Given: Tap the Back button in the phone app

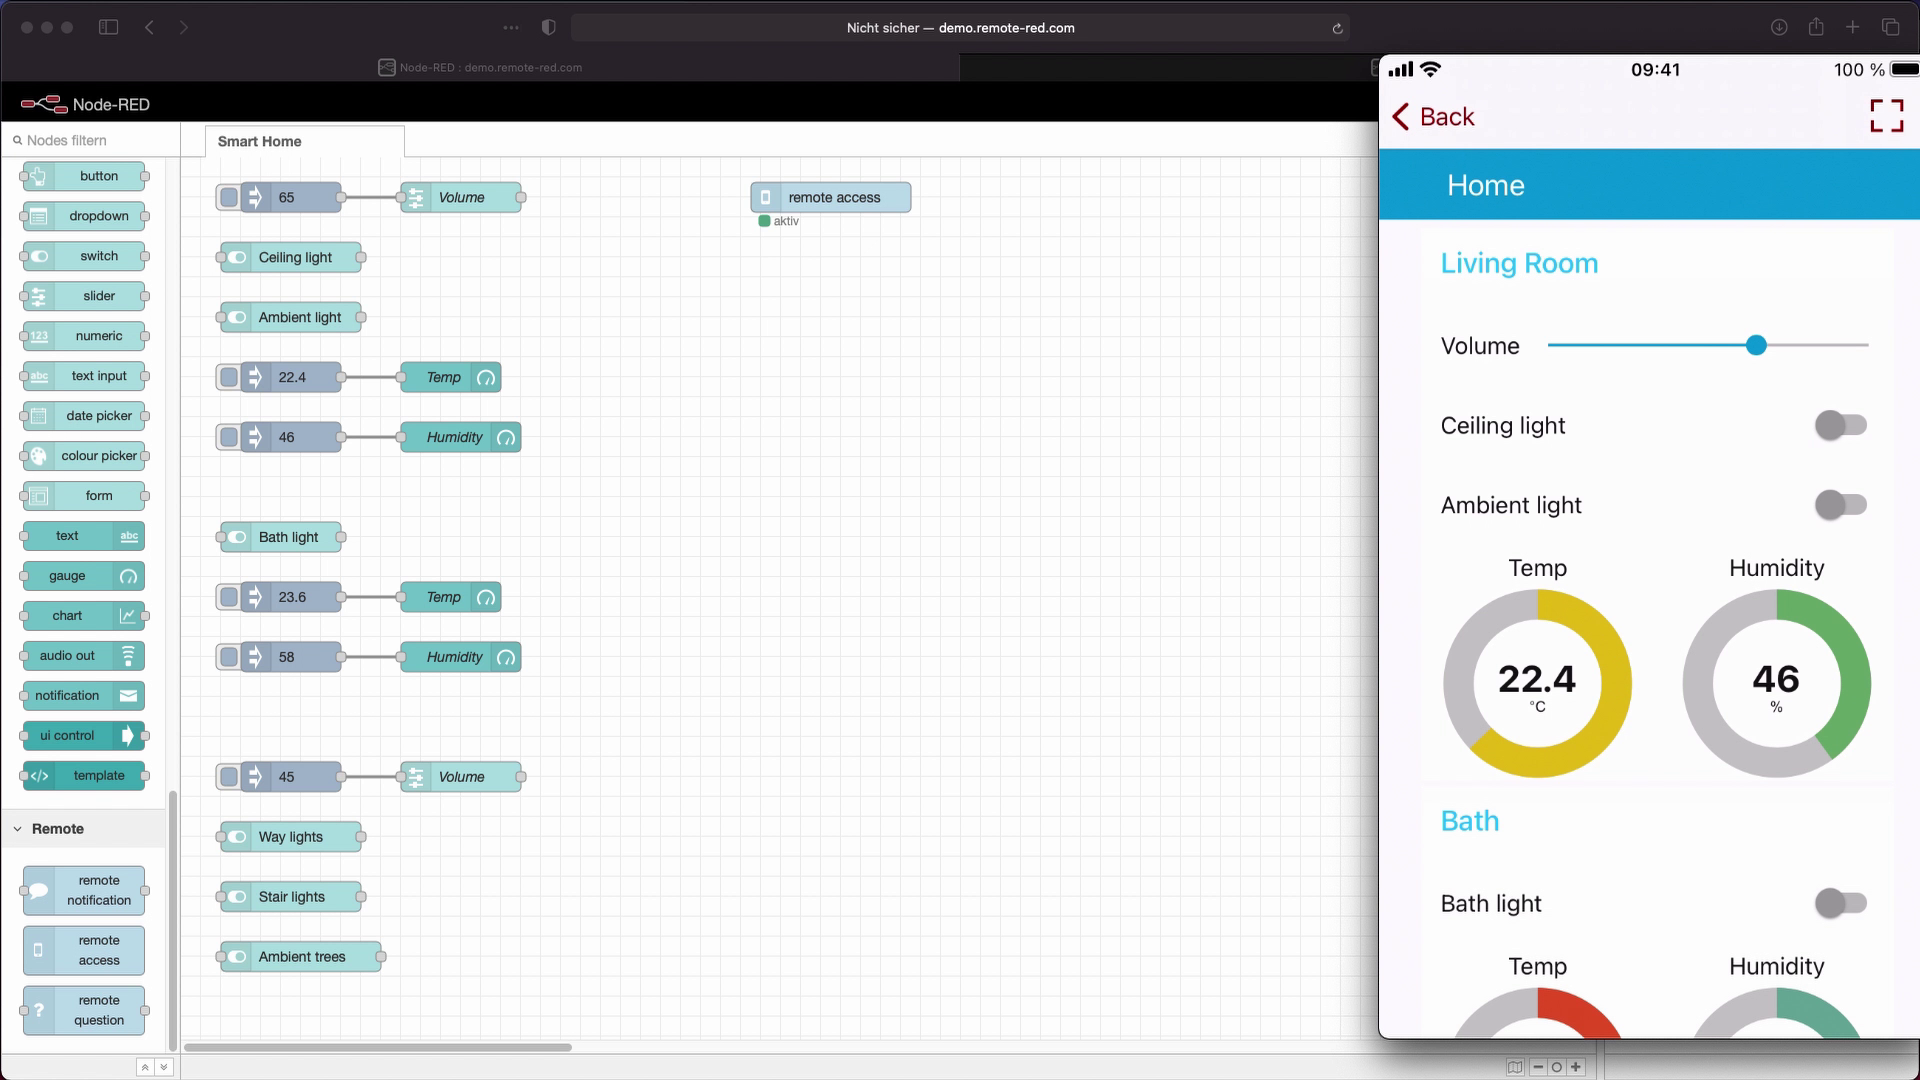Looking at the screenshot, I should pyautogui.click(x=1433, y=117).
